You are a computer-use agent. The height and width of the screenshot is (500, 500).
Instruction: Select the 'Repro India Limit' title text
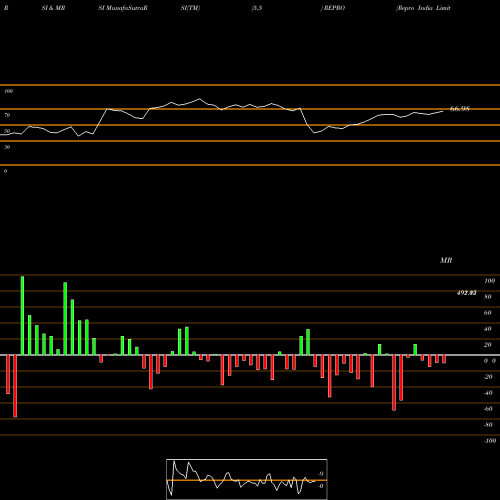click(x=423, y=8)
